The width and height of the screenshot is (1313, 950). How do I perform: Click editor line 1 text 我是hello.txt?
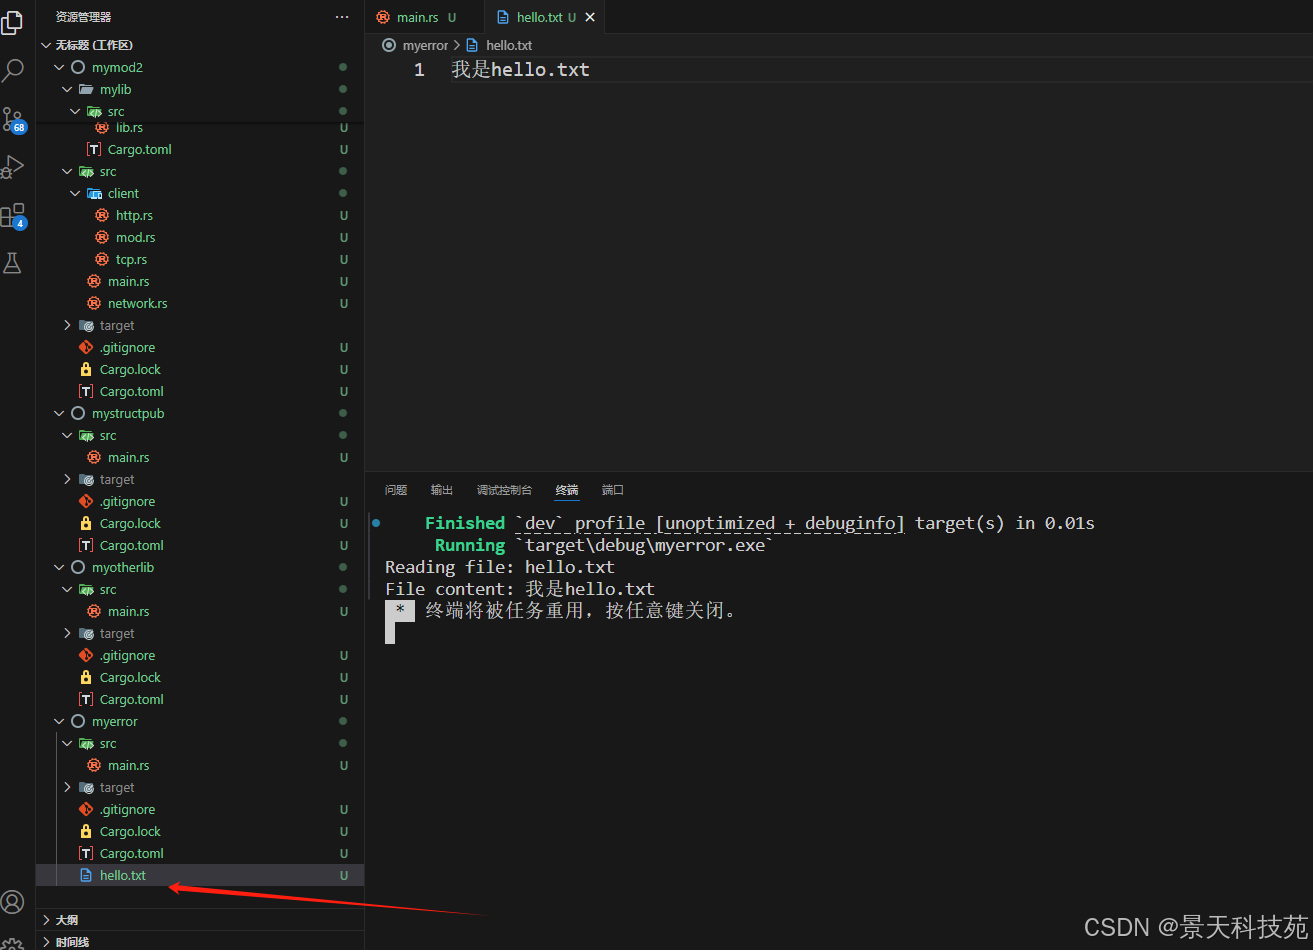[520, 70]
